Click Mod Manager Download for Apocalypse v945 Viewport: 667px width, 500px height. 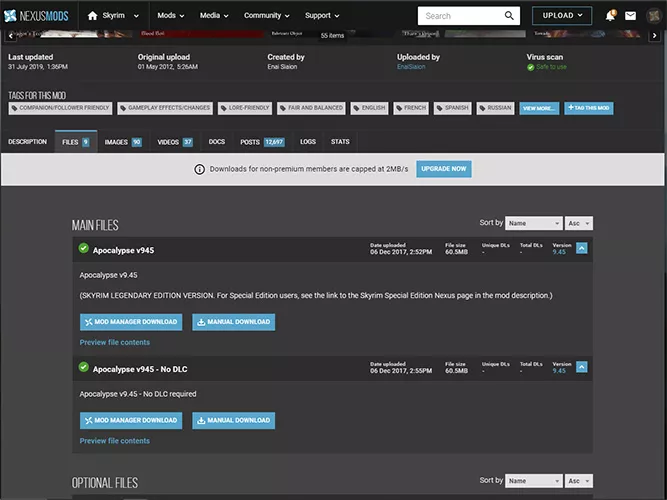[131, 322]
